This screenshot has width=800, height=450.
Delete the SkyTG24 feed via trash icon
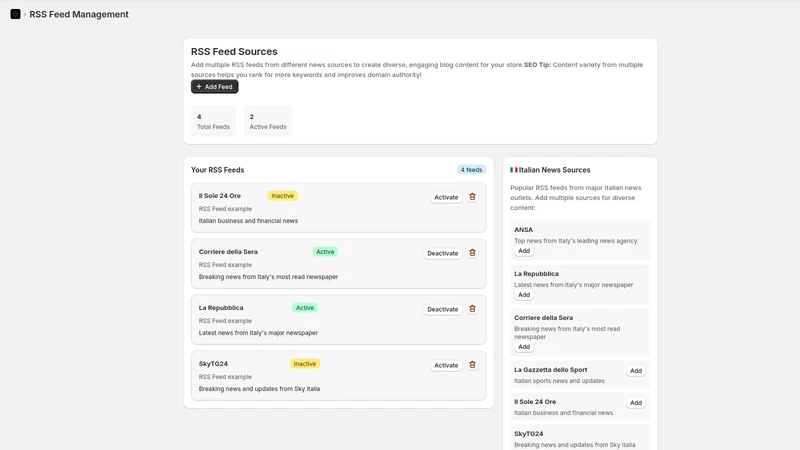(472, 365)
